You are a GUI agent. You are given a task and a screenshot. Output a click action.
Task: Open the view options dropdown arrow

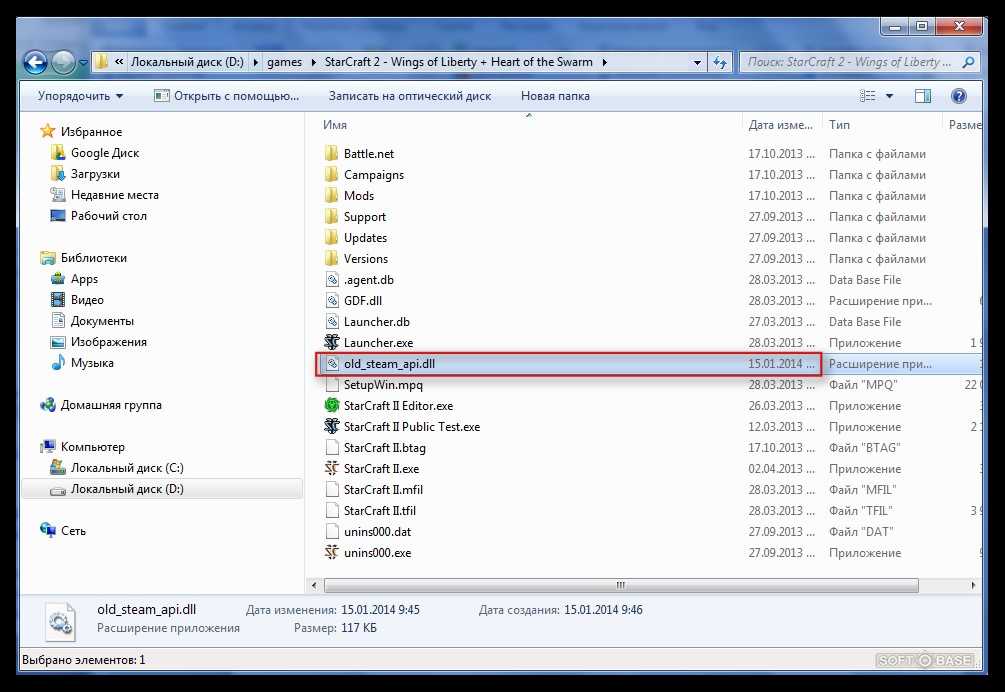pyautogui.click(x=890, y=96)
